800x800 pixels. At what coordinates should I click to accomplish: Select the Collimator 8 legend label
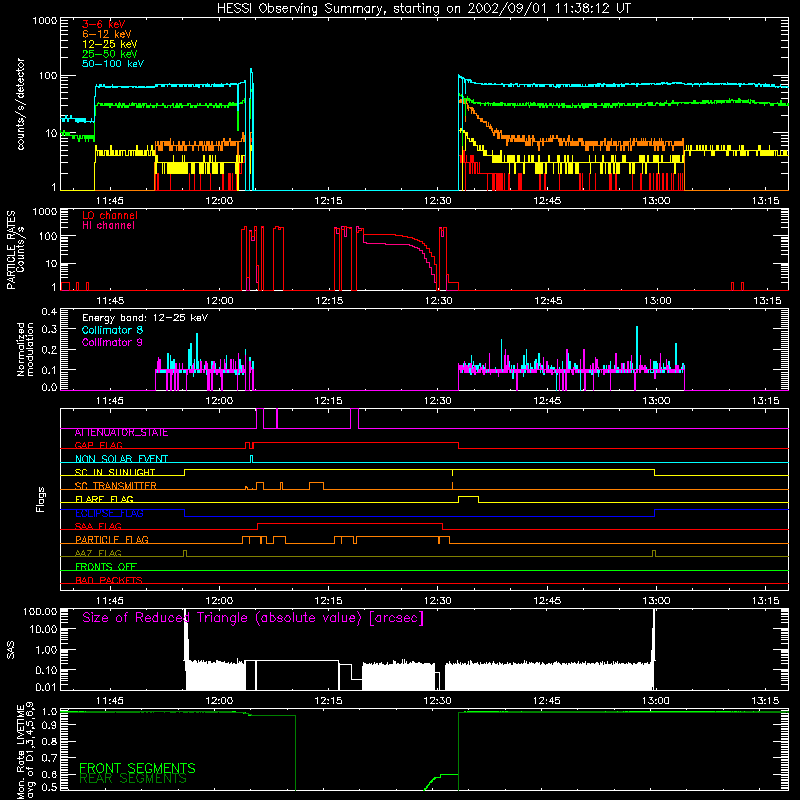[x=112, y=330]
